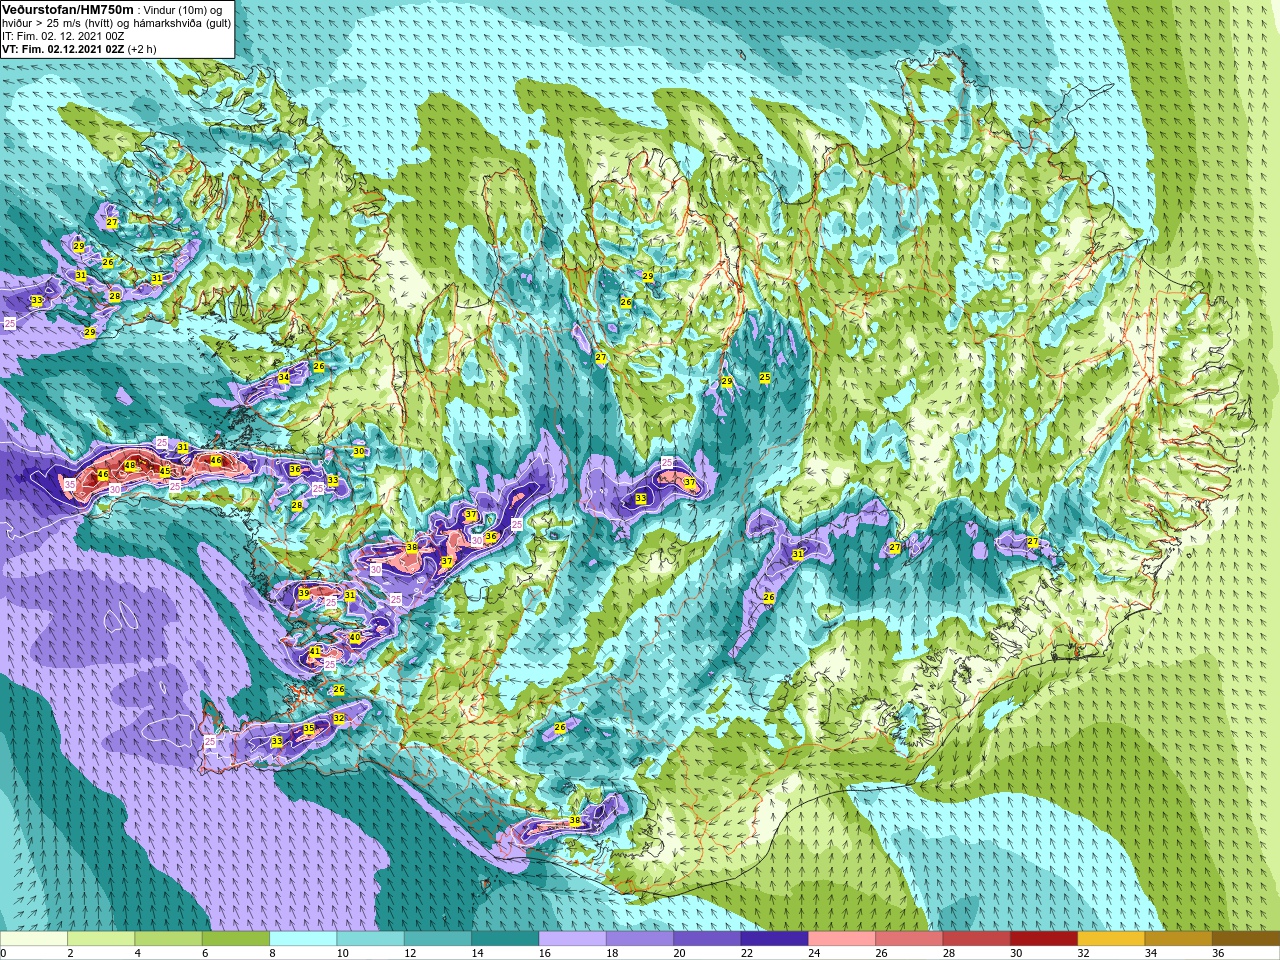Pick the 32–34 m/s yellow-gold legend swatch
The height and width of the screenshot is (960, 1280).
tap(1111, 939)
